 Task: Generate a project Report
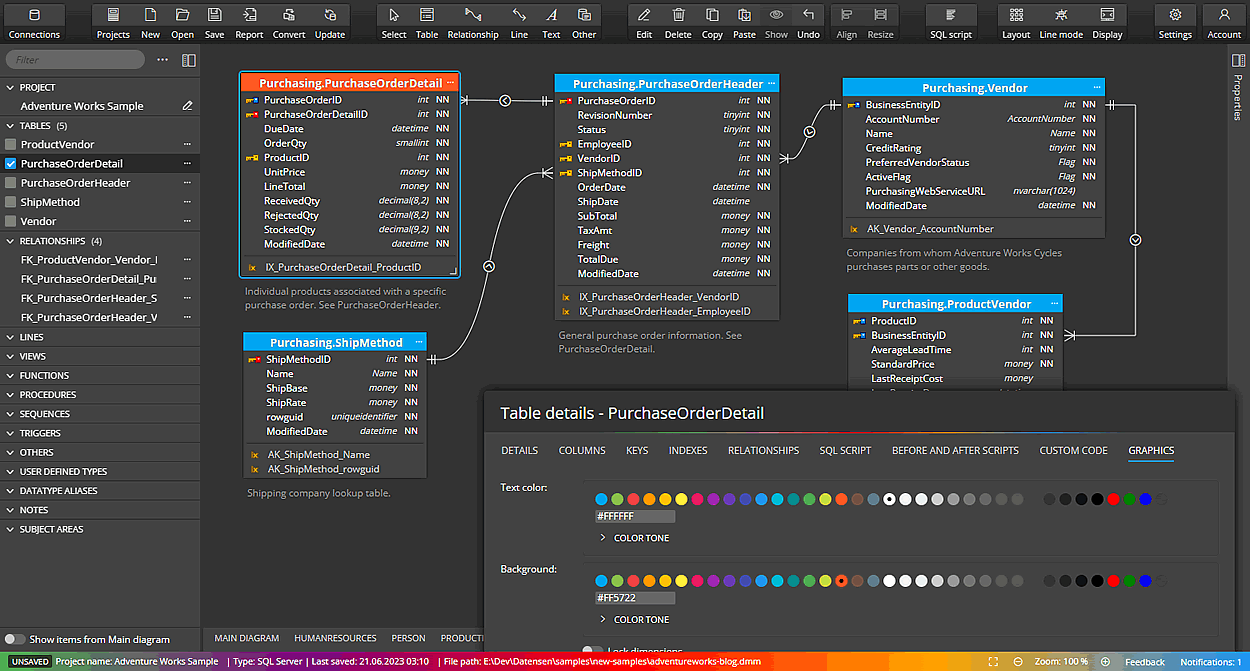(249, 20)
